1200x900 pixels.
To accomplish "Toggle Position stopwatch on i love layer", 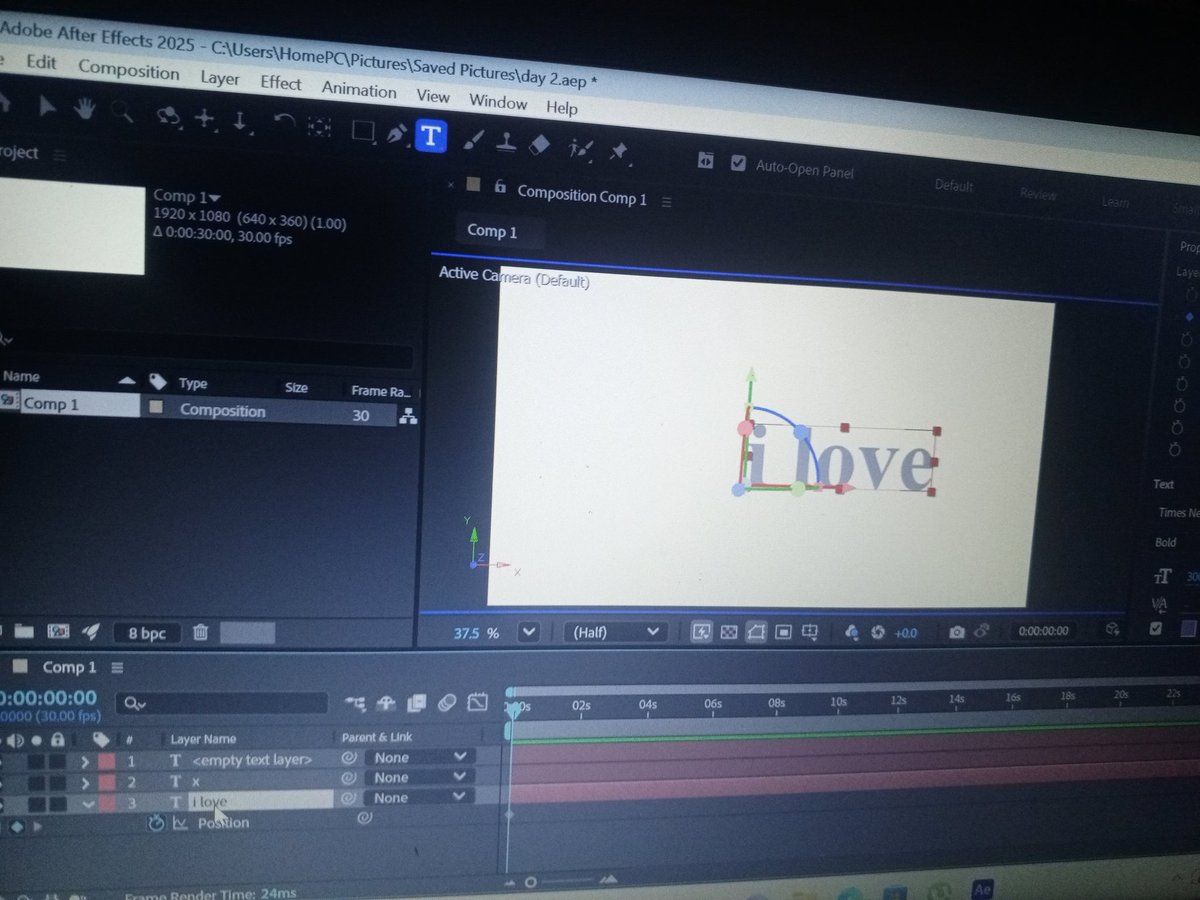I will 156,823.
